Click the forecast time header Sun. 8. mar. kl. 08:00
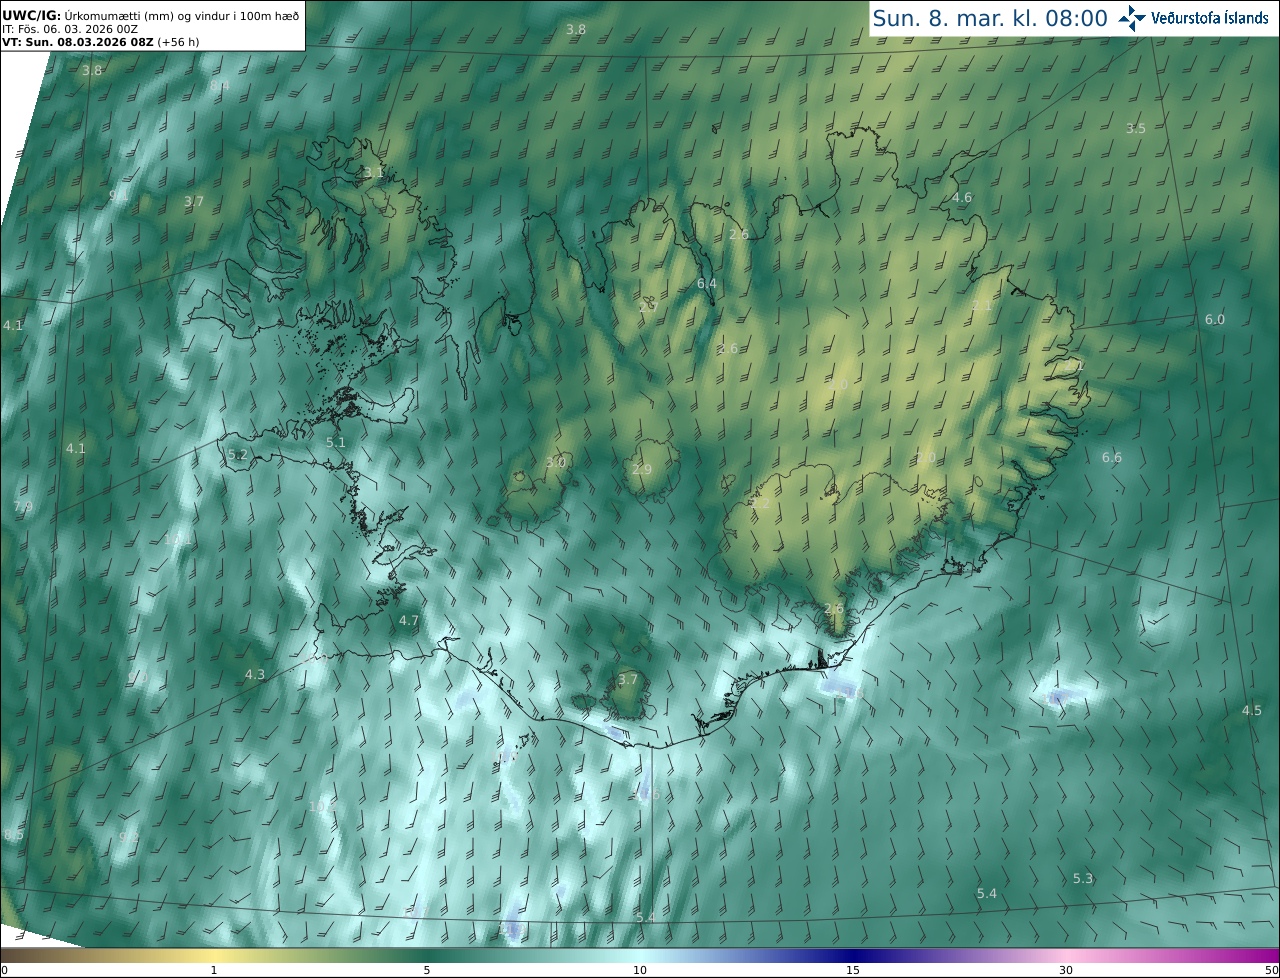The image size is (1280, 978). 990,18
